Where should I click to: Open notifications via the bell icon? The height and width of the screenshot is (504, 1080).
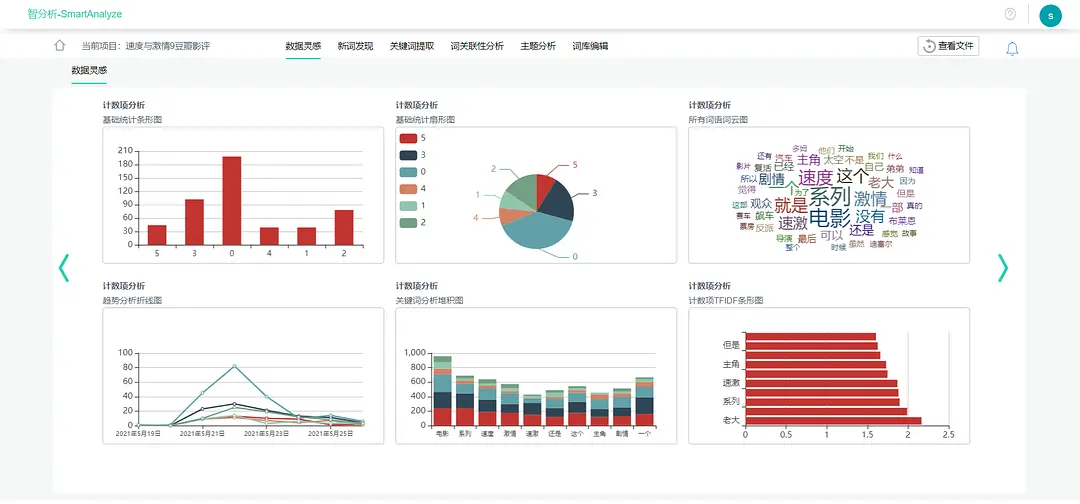(x=1012, y=48)
